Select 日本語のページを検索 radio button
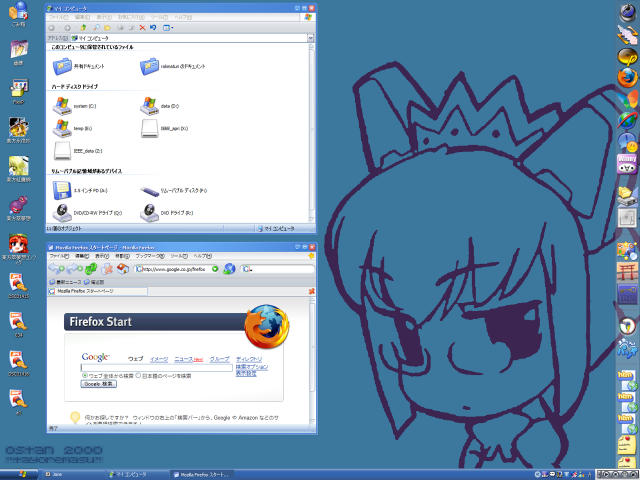640x480 pixels. [x=138, y=376]
